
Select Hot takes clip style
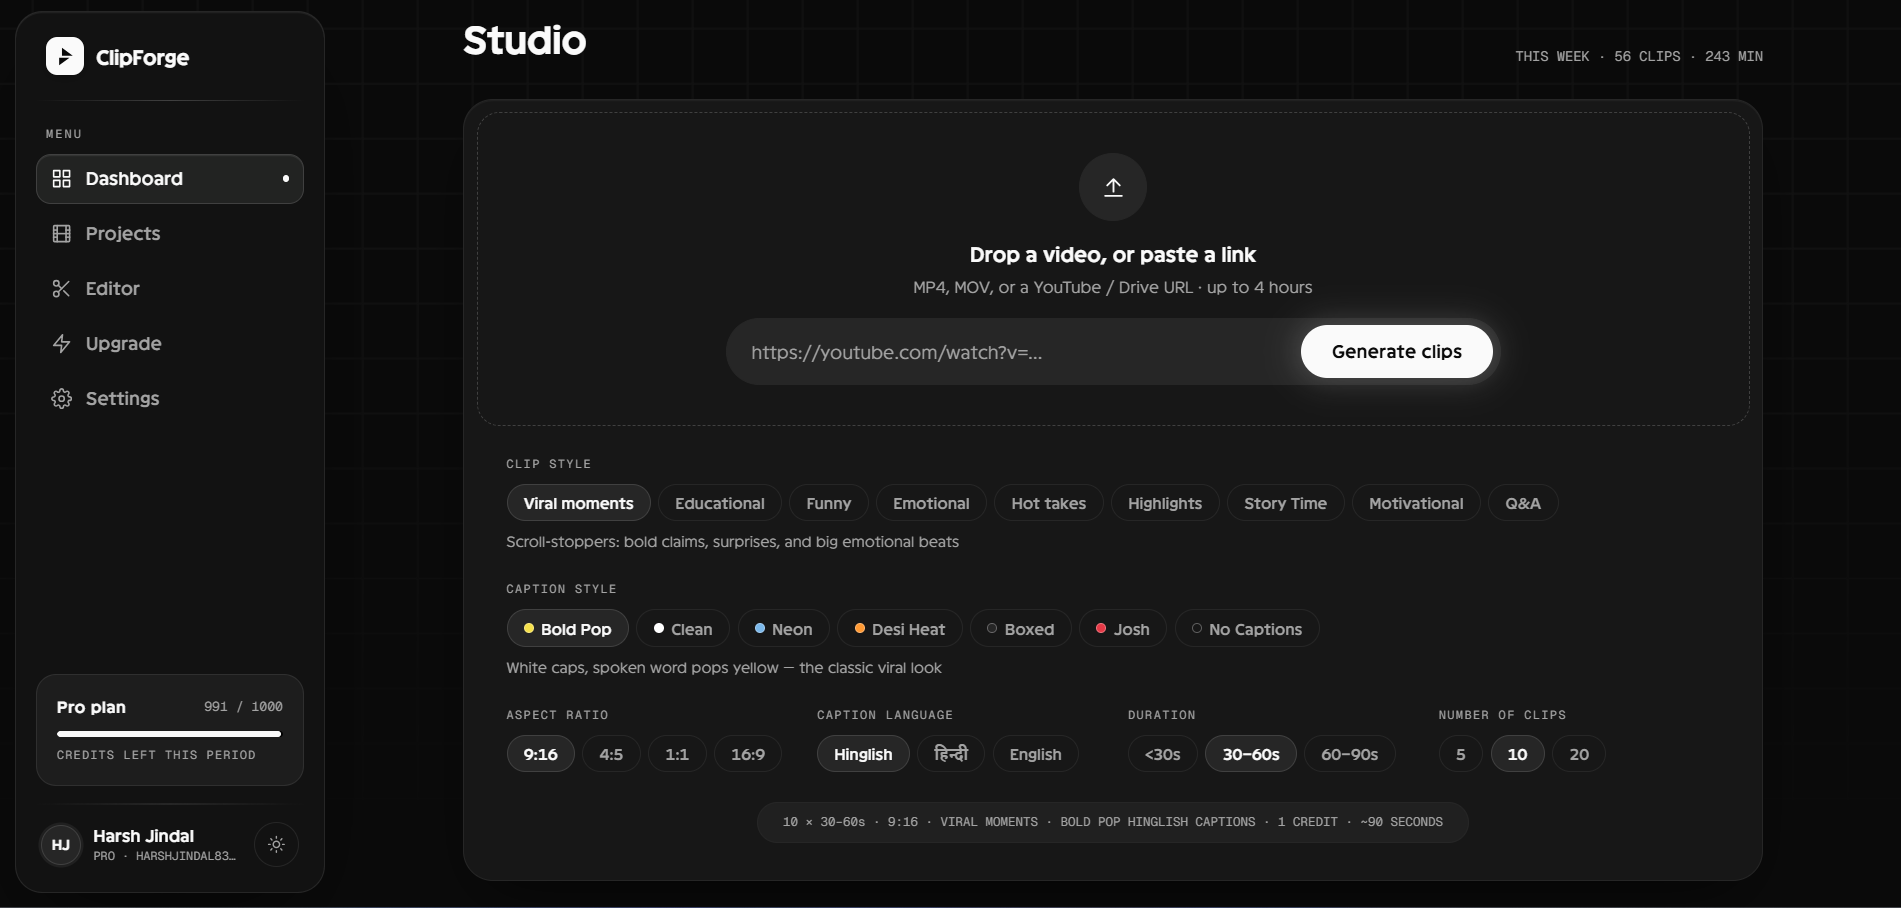1048,503
